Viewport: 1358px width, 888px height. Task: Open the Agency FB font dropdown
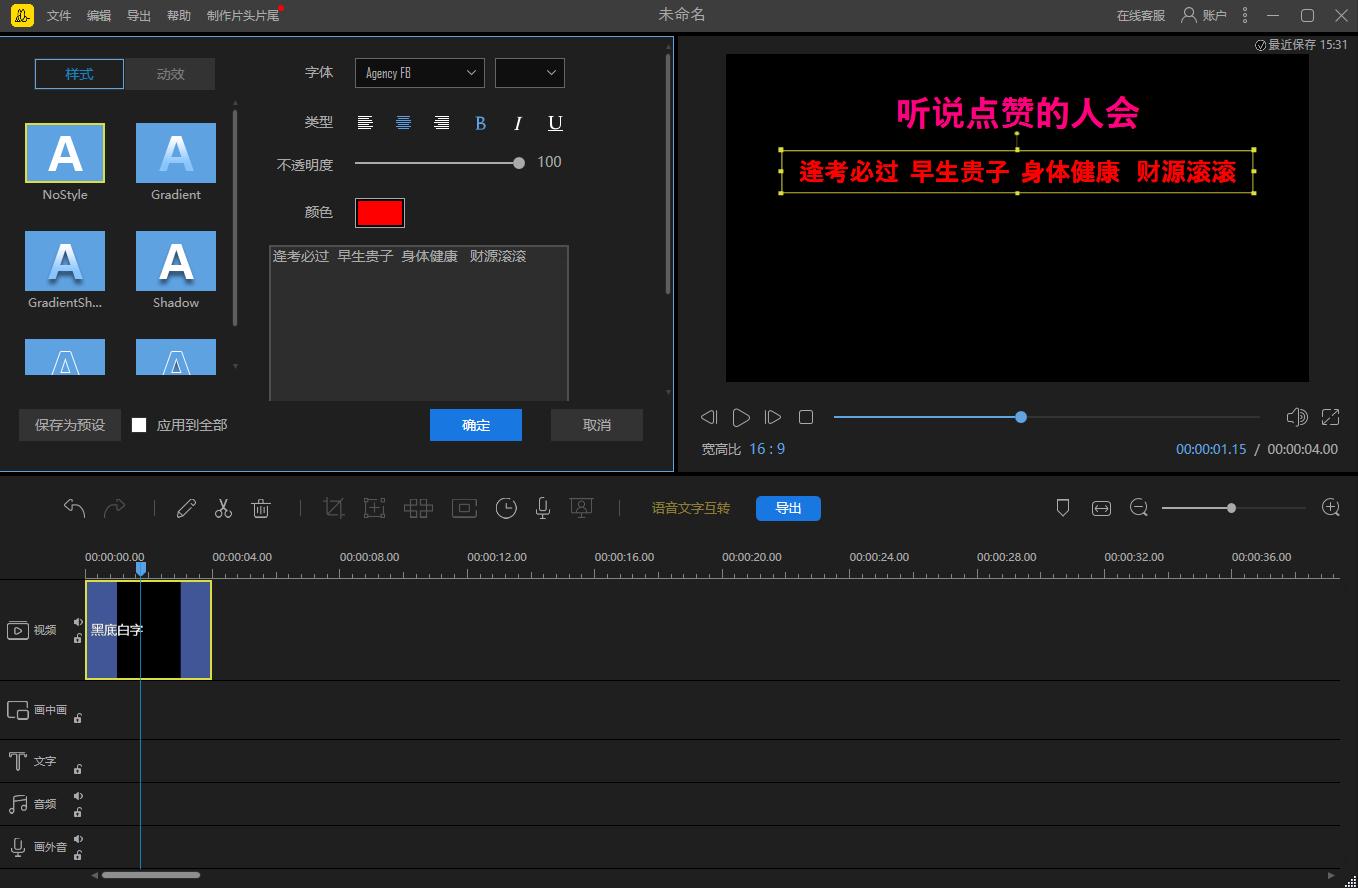pyautogui.click(x=419, y=72)
